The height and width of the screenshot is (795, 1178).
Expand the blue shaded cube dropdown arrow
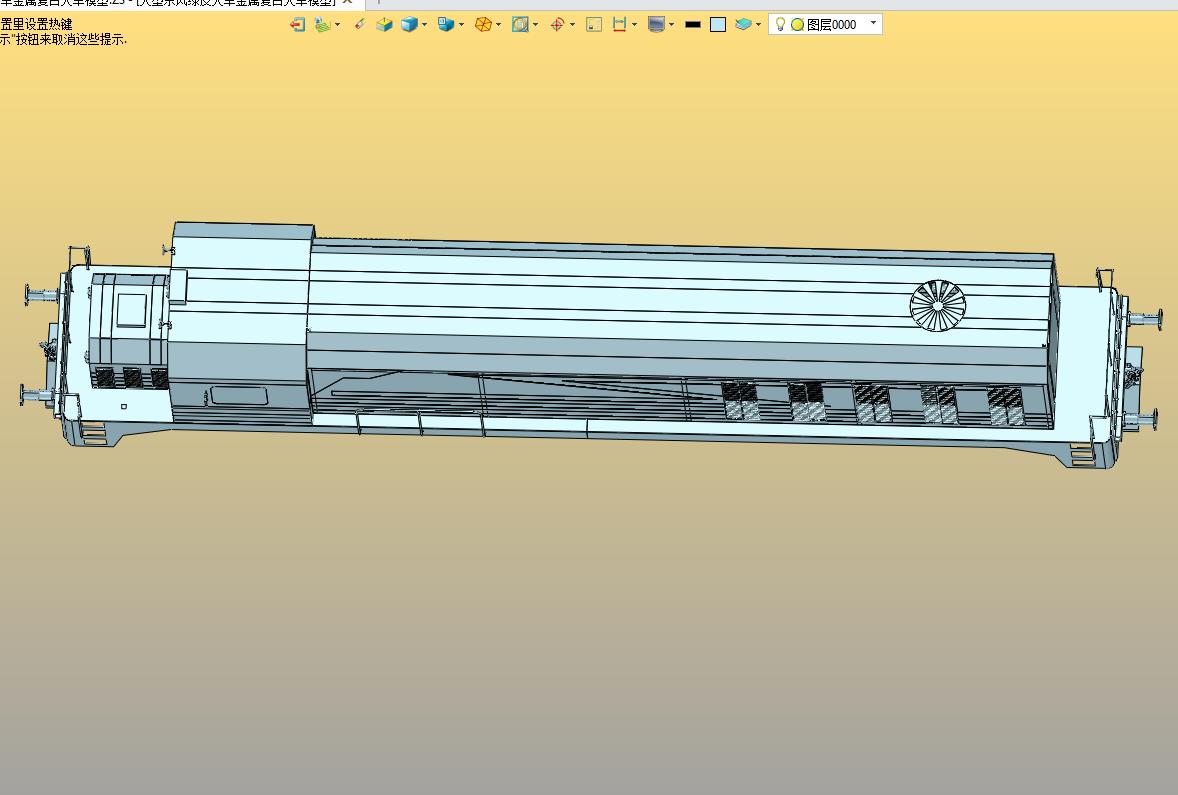(x=424, y=25)
